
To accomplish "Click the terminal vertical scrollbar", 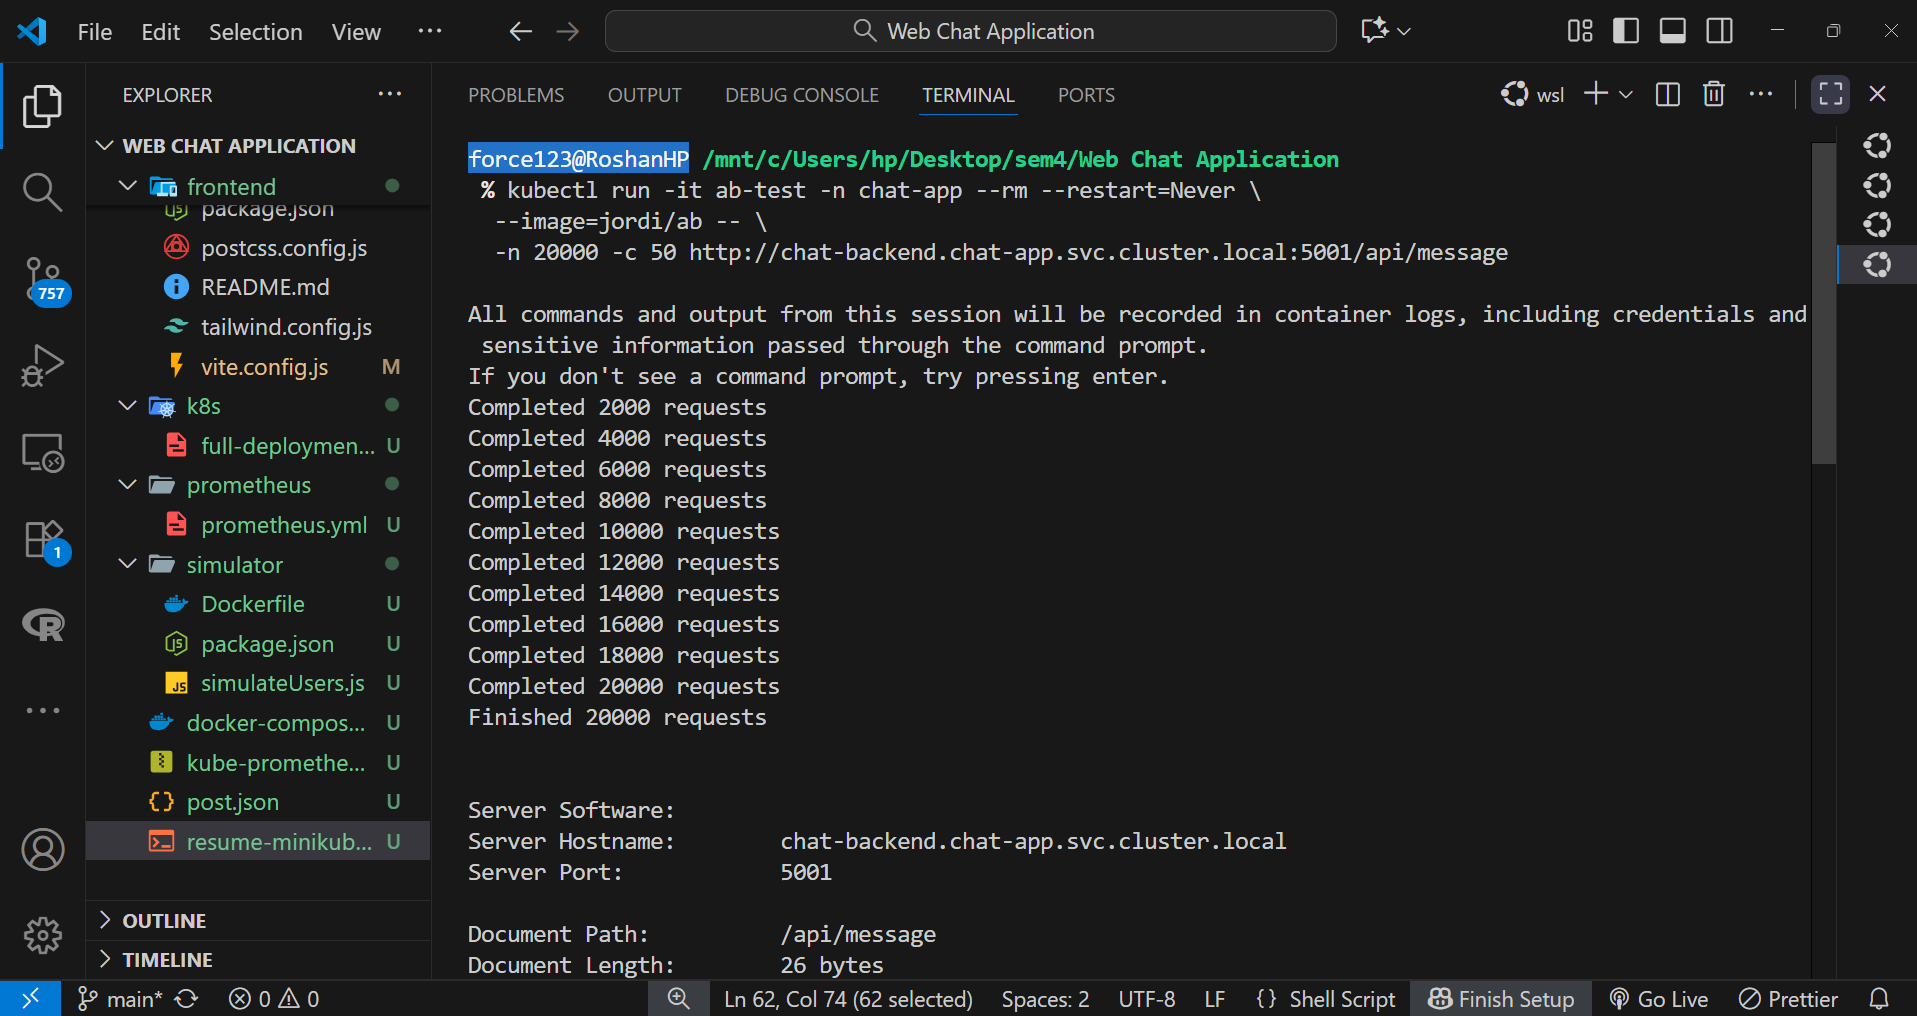I will coord(1824,304).
